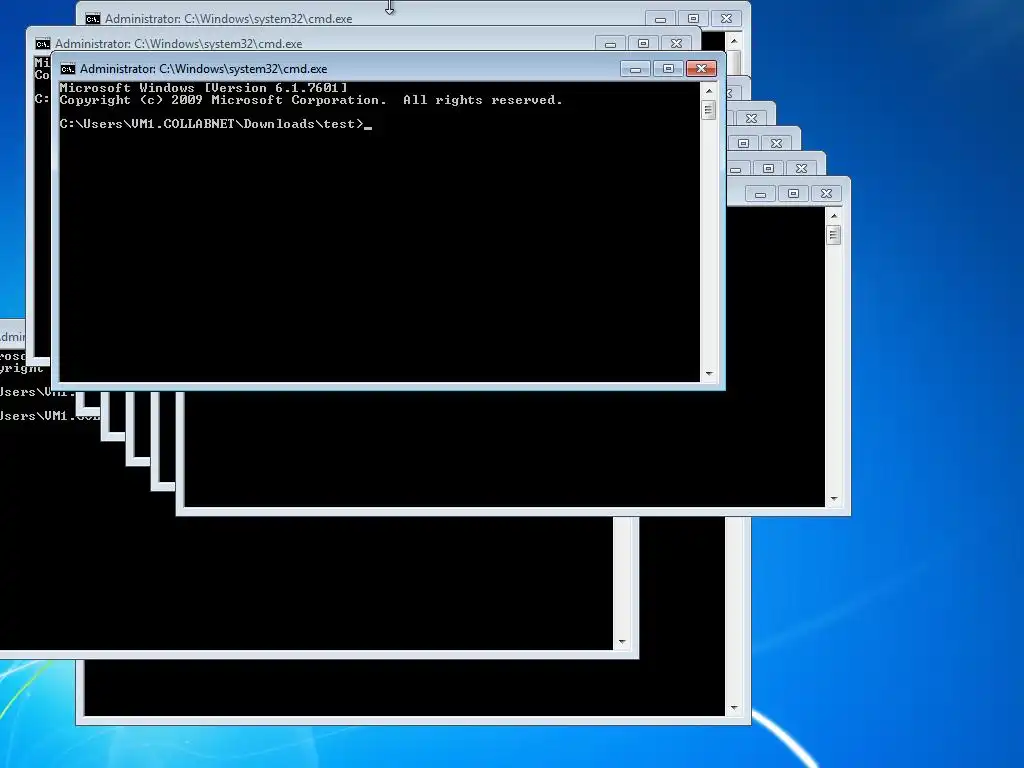Viewport: 1024px width, 768px height.
Task: Click the front cmd window's title text
Action: (203, 69)
